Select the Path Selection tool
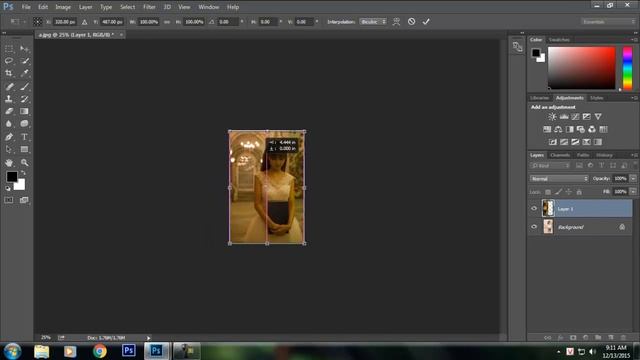 (9, 149)
